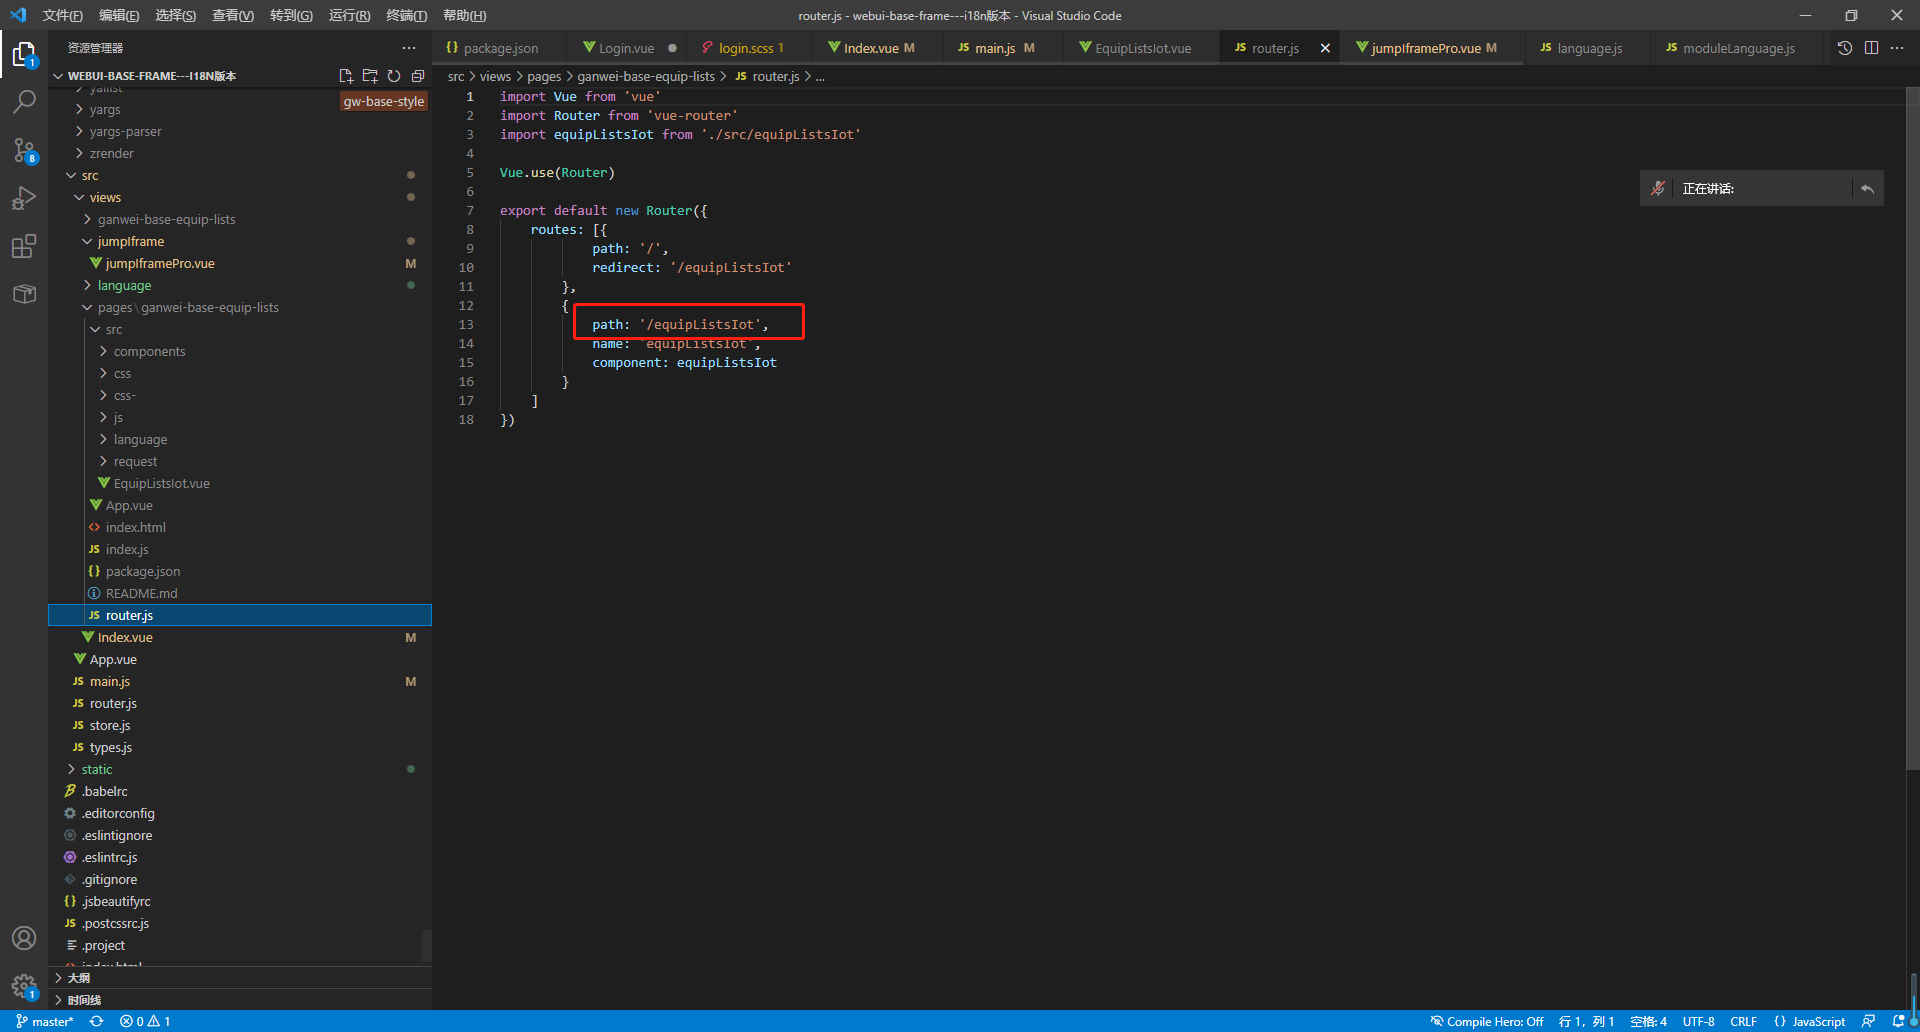Split the editor to the right

pyautogui.click(x=1871, y=48)
